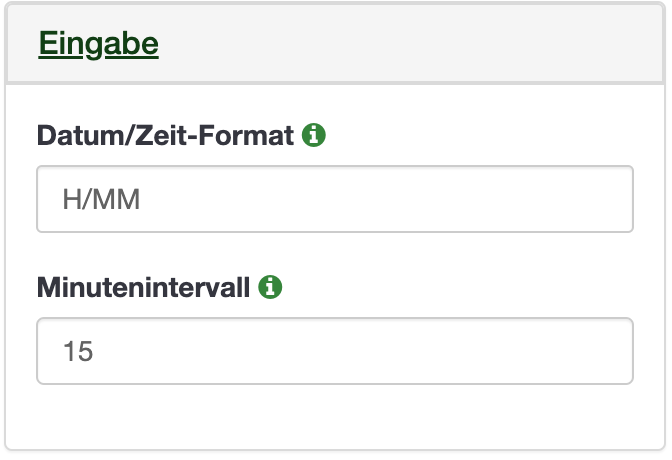Image resolution: width=672 pixels, height=460 pixels.
Task: Click the gray Eingabe panel header bar
Action: (335, 43)
